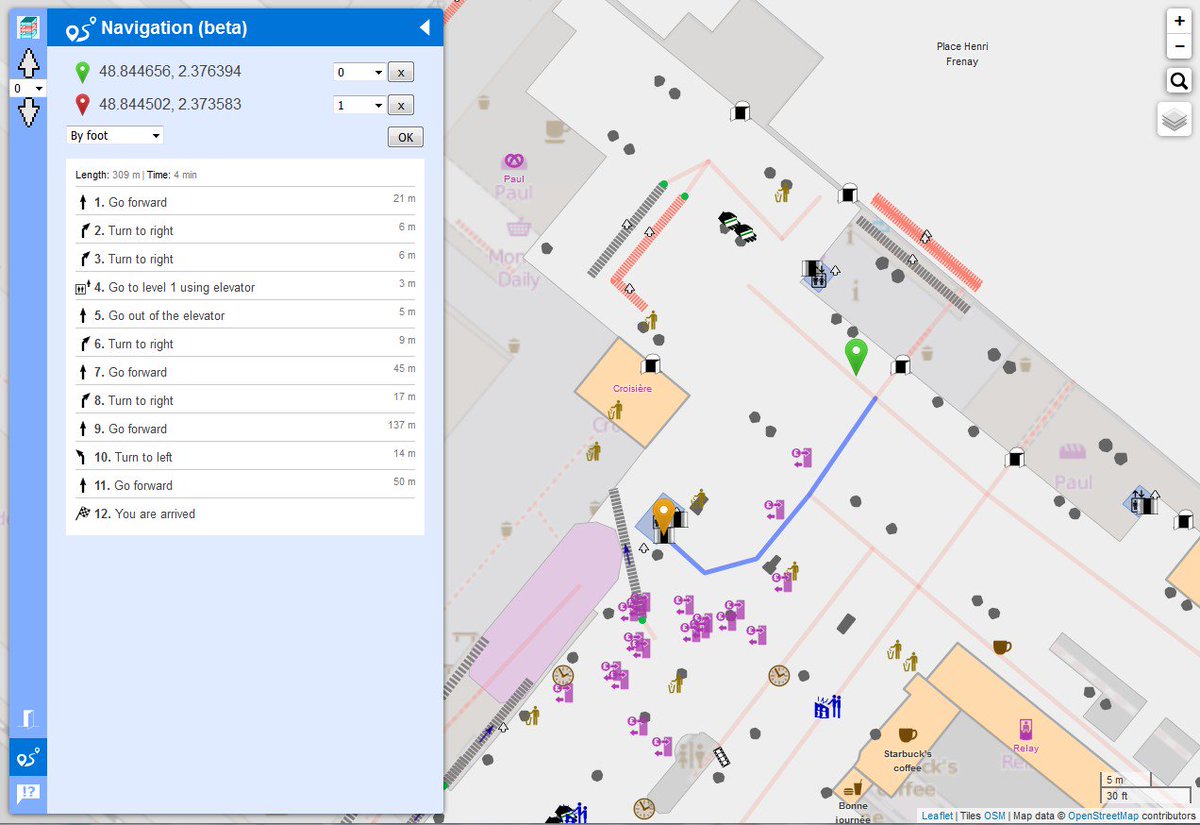Click the Bonne journée shop icon
Screen dimensions: 1200x825
pos(852,790)
